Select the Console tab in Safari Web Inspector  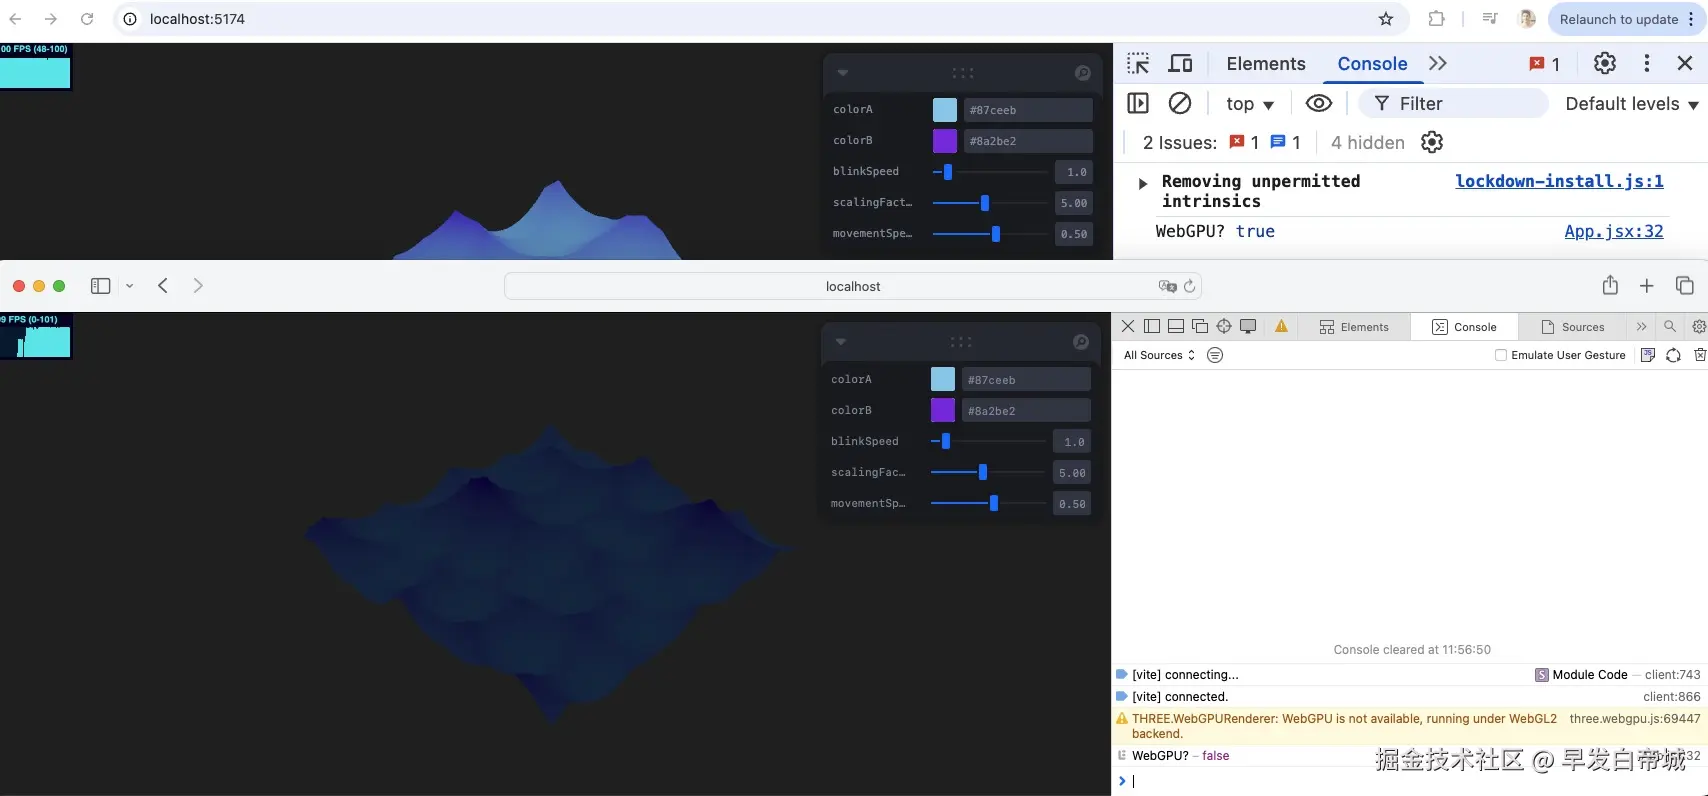click(x=1465, y=327)
